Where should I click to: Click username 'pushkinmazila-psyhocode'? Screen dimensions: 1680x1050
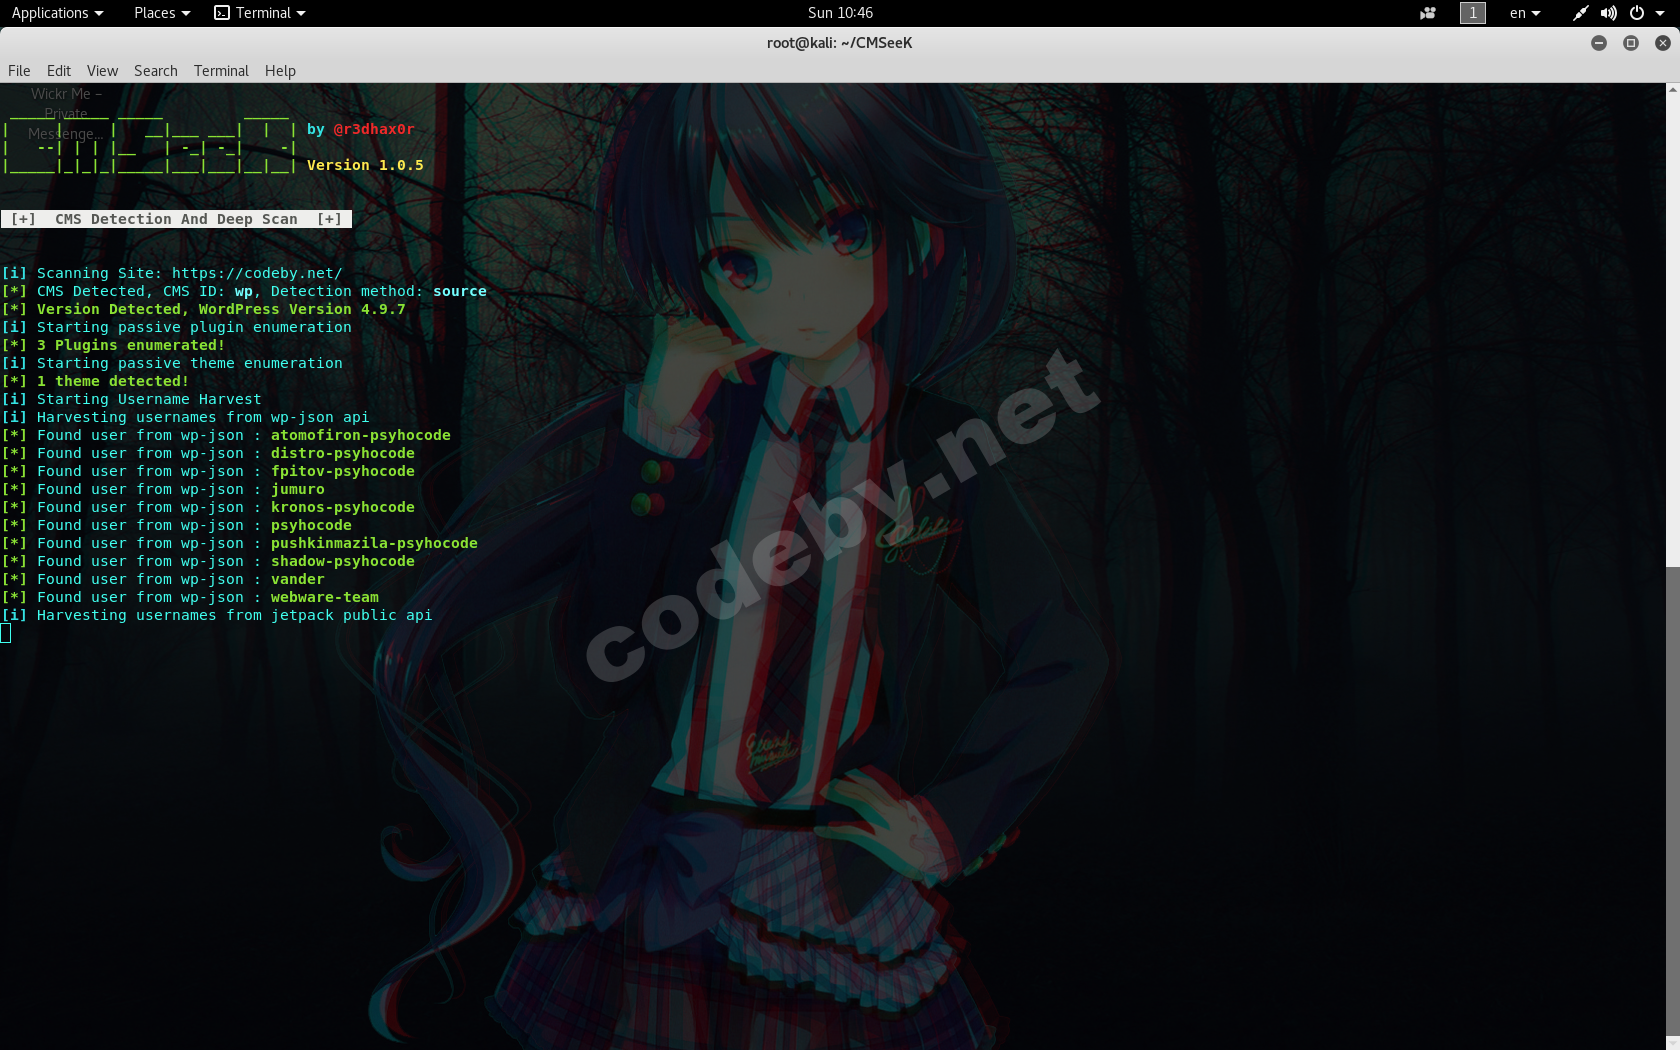tap(374, 543)
